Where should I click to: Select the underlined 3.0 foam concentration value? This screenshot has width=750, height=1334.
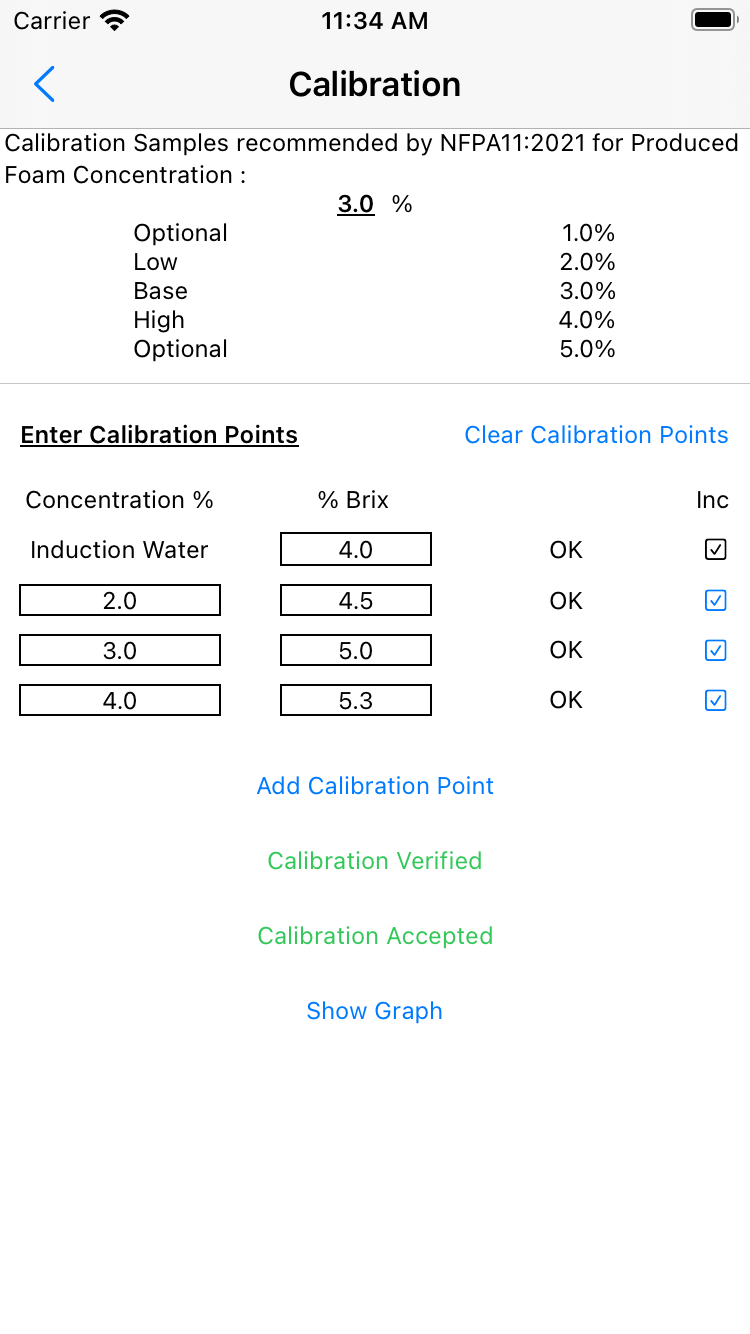click(356, 204)
